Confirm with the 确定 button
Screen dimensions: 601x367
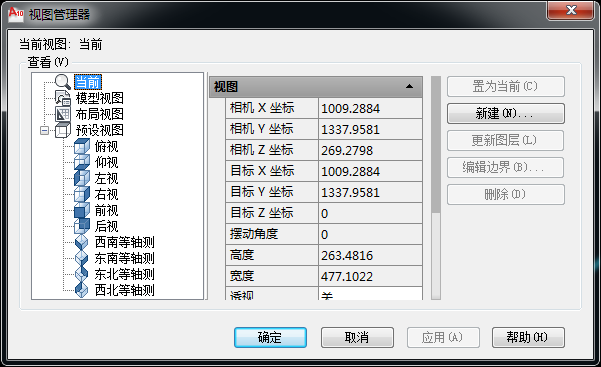[270, 337]
